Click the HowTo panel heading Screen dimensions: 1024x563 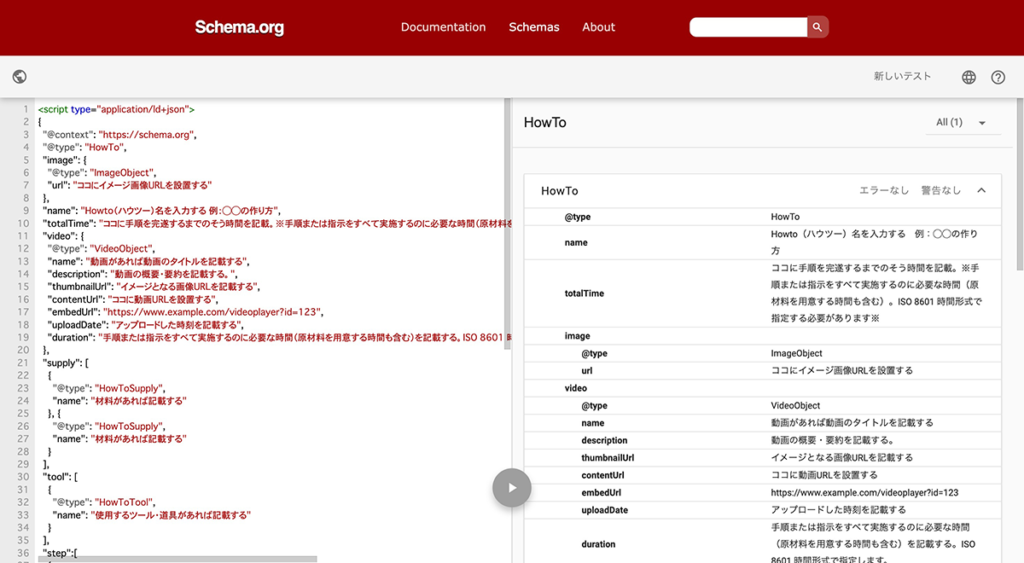[545, 123]
